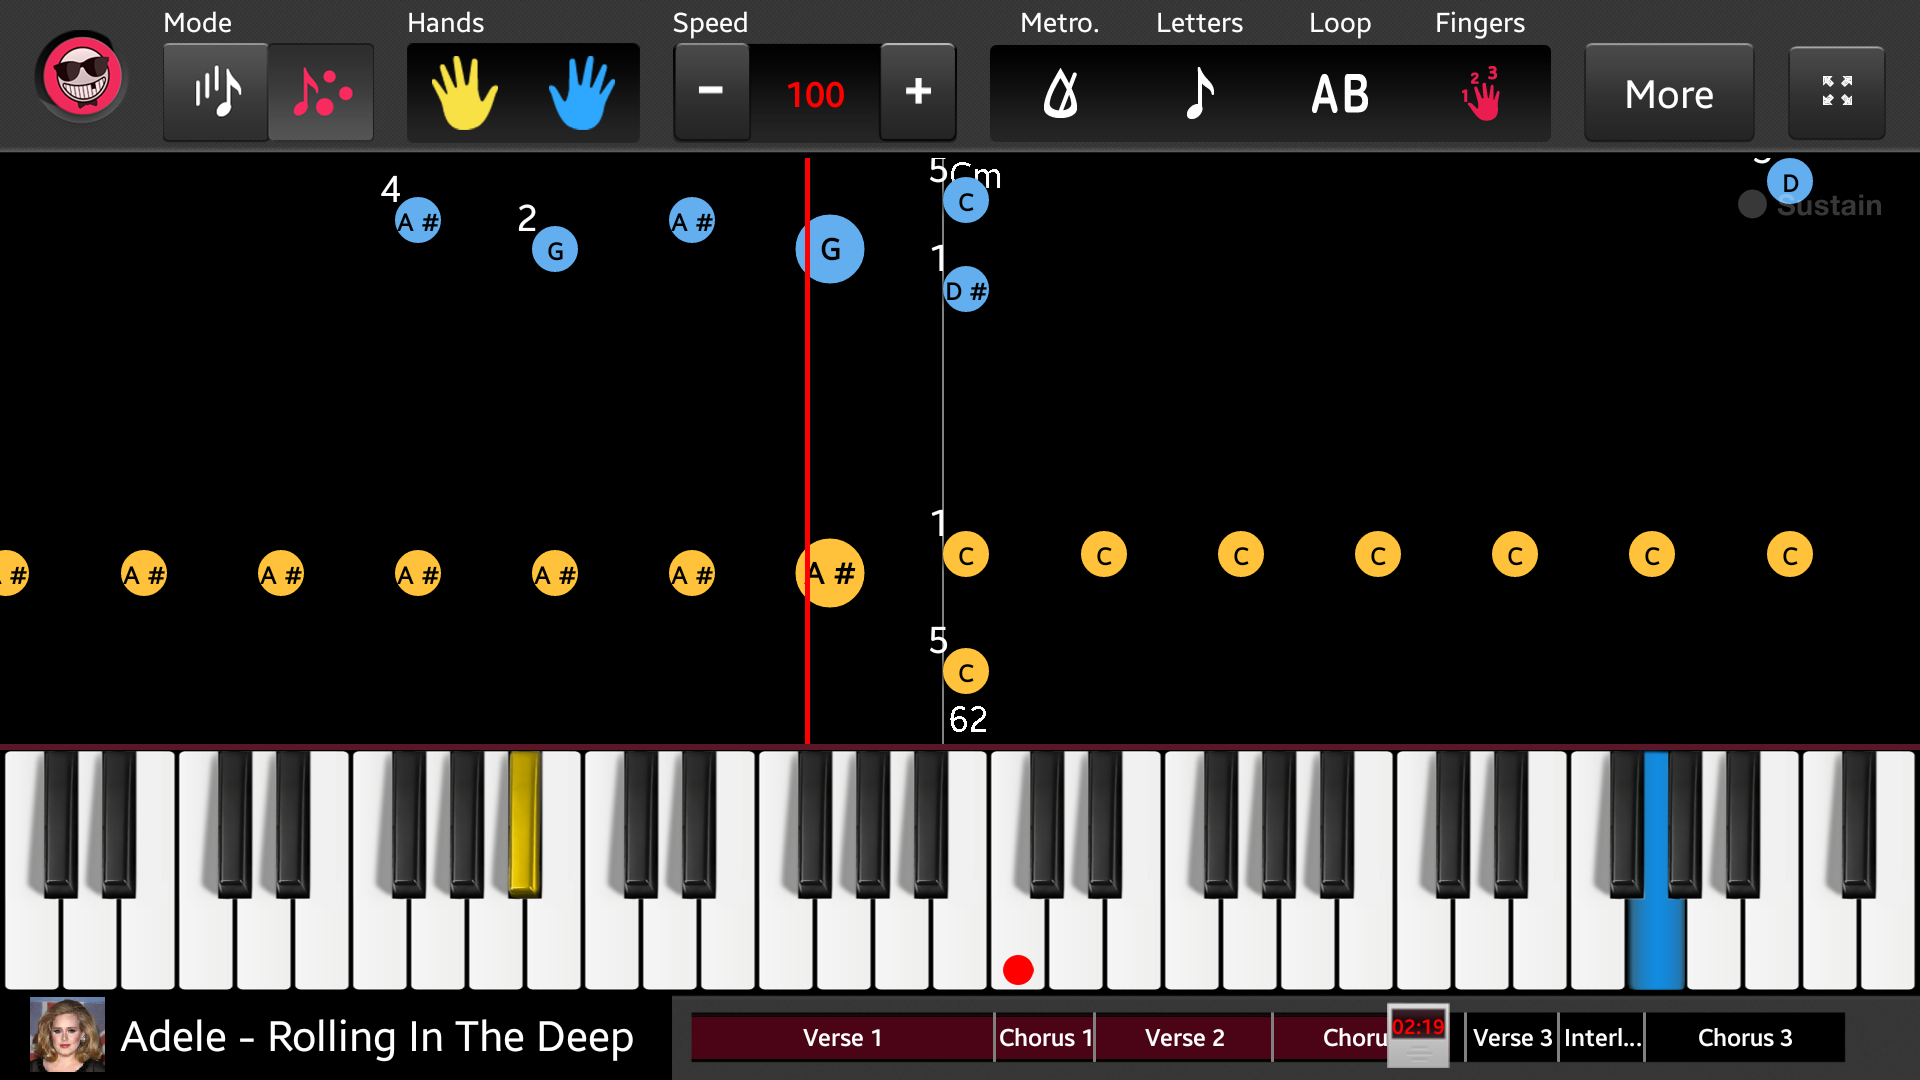
Task: Enable the Loop mode icon
Action: 1340,92
